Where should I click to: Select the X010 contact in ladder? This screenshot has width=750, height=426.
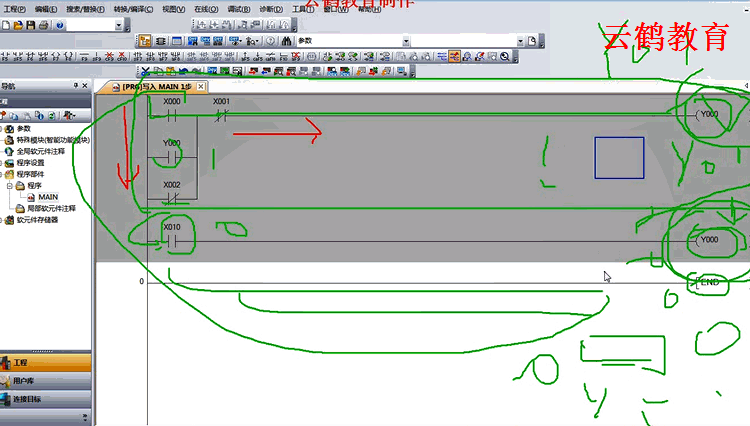[172, 241]
